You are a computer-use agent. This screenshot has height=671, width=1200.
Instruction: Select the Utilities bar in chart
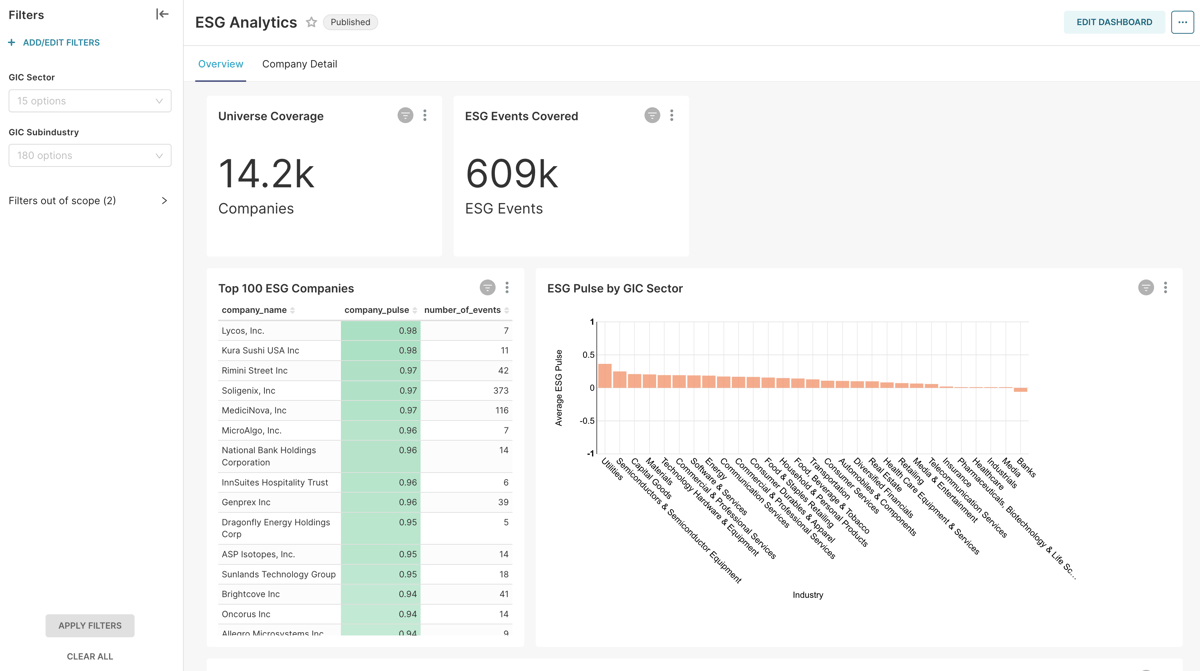click(604, 376)
